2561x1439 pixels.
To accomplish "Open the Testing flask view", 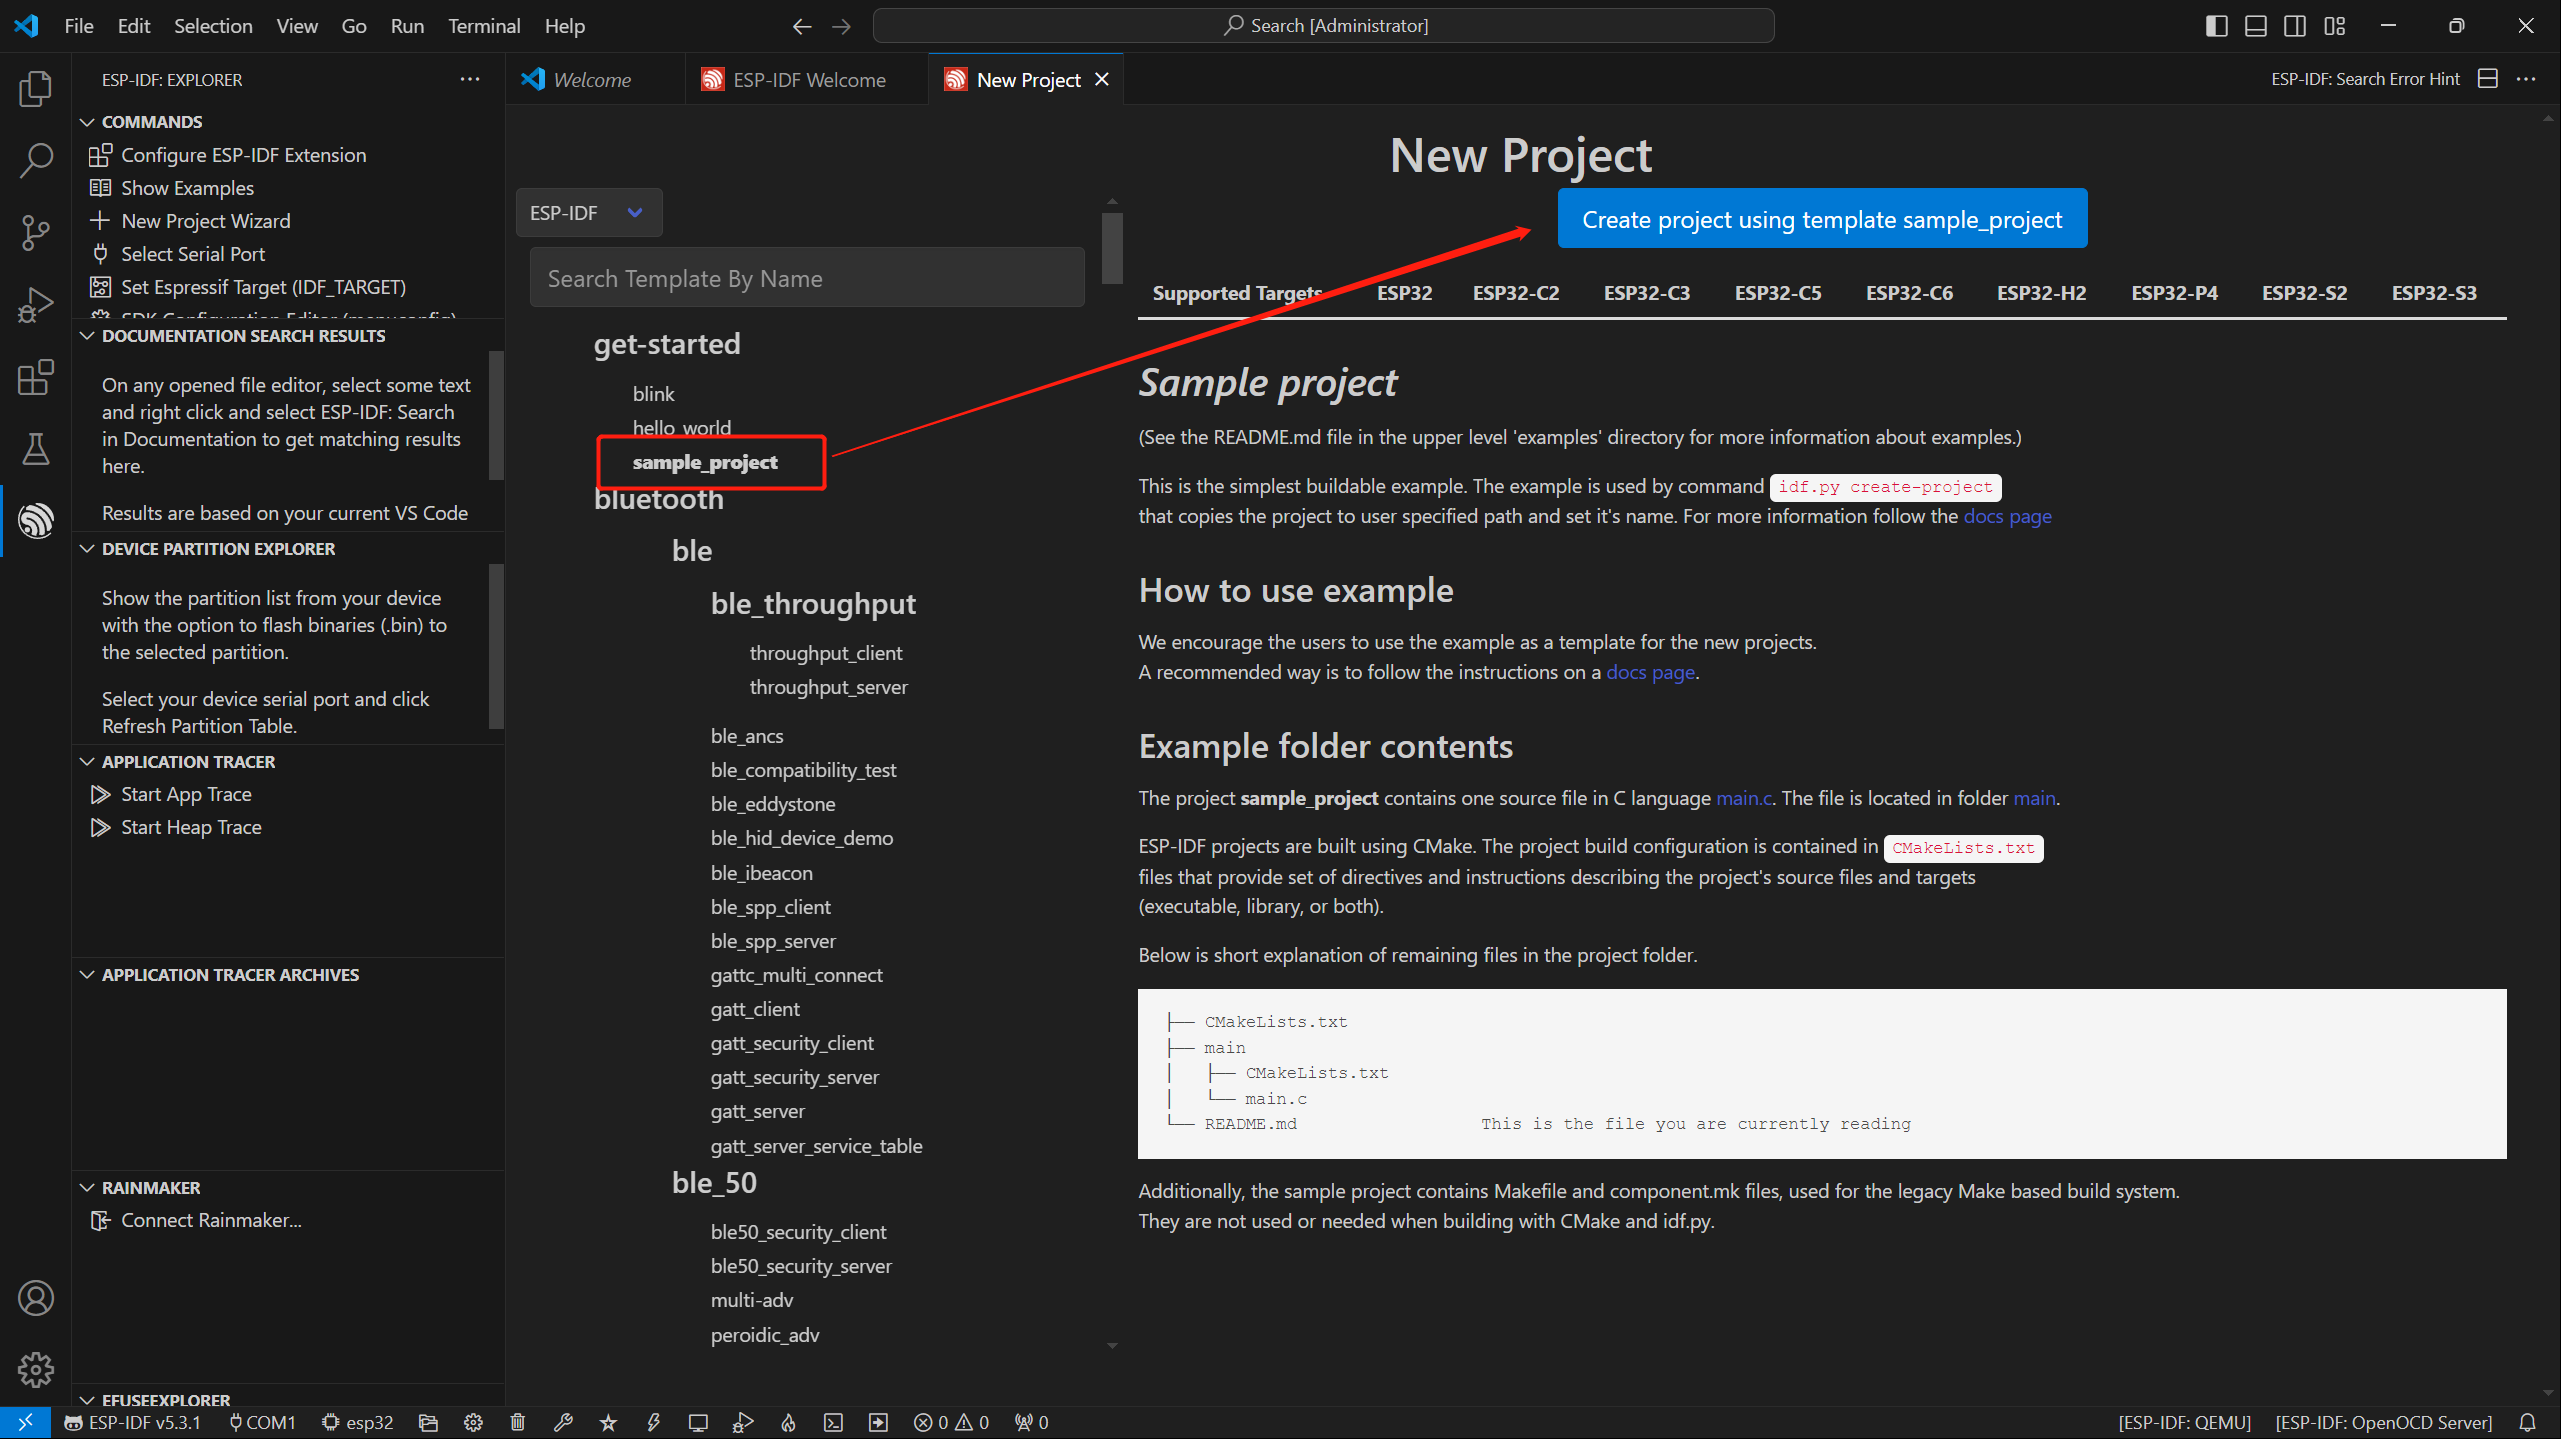I will (x=36, y=449).
